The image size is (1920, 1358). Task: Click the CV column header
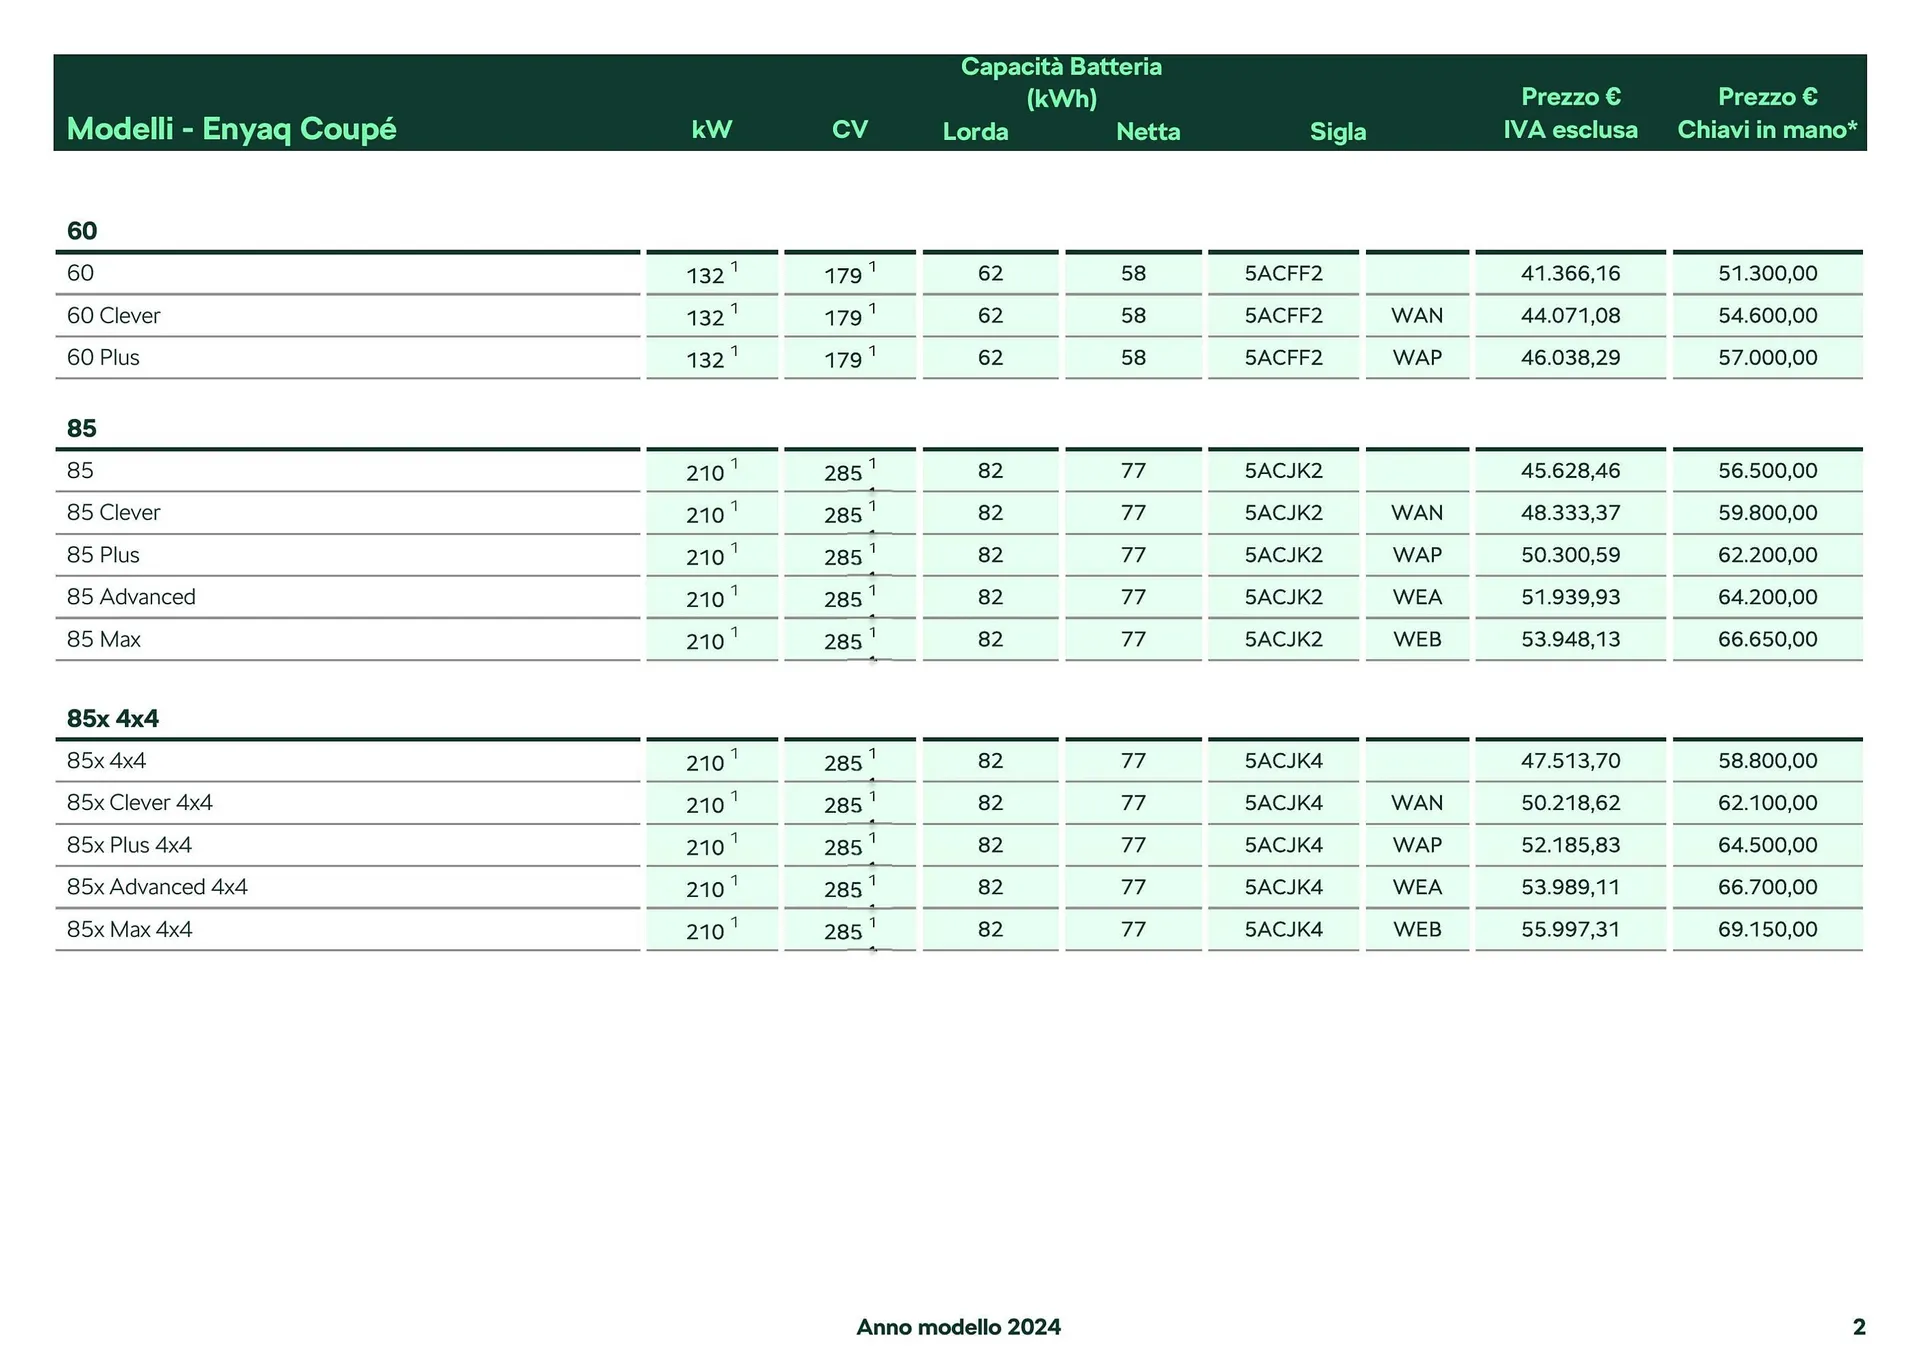[x=849, y=130]
